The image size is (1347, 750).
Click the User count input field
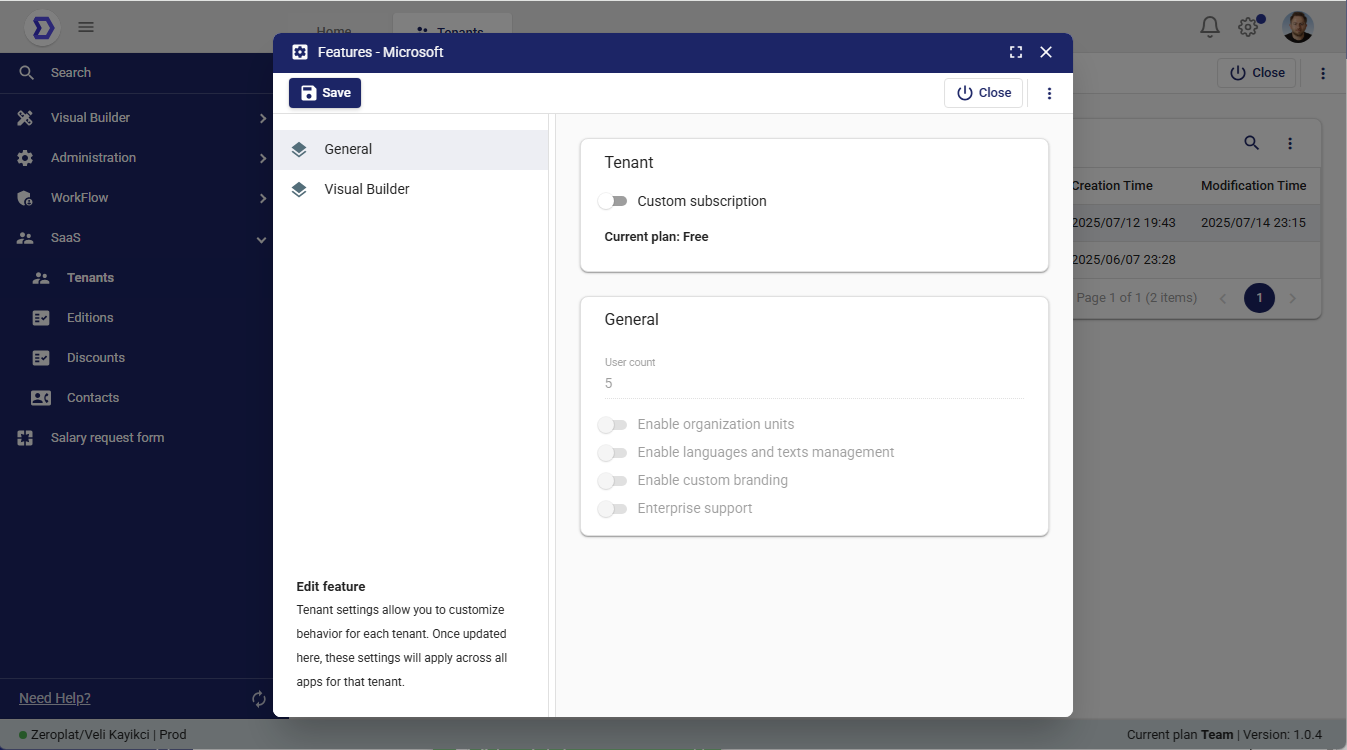(x=813, y=383)
